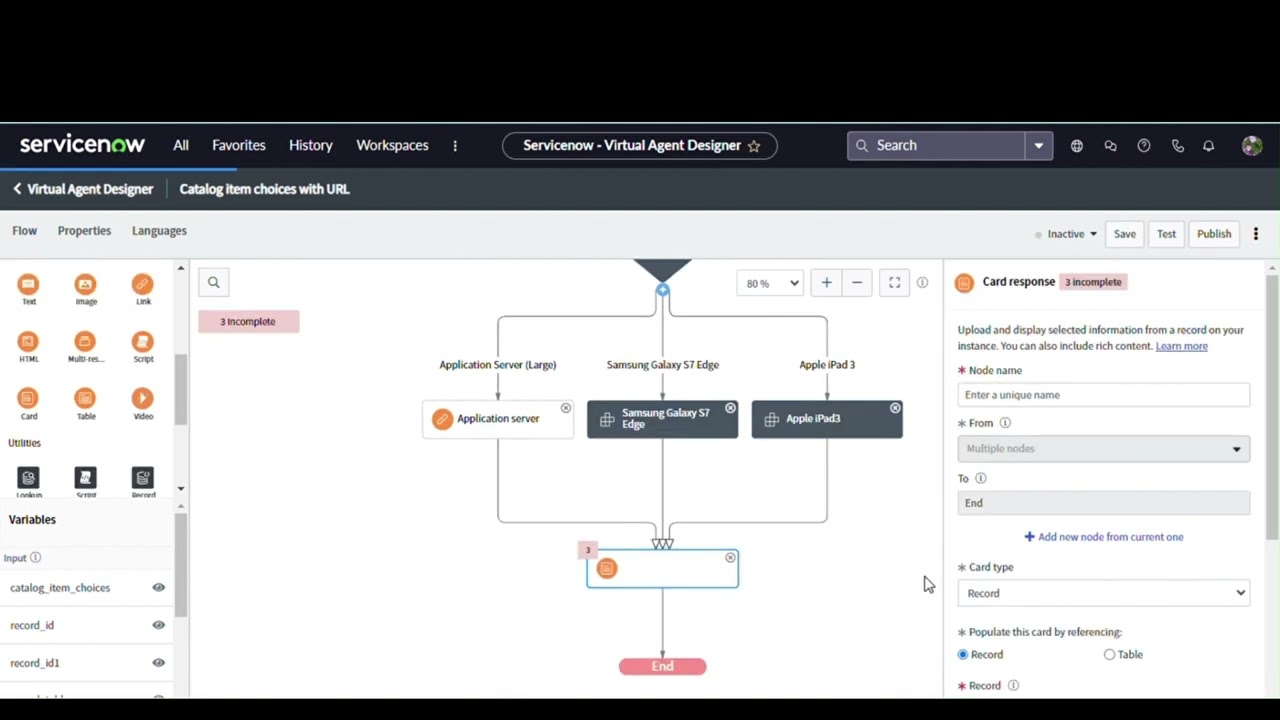
Task: Open the zoom 80% dropdown
Action: coord(770,283)
